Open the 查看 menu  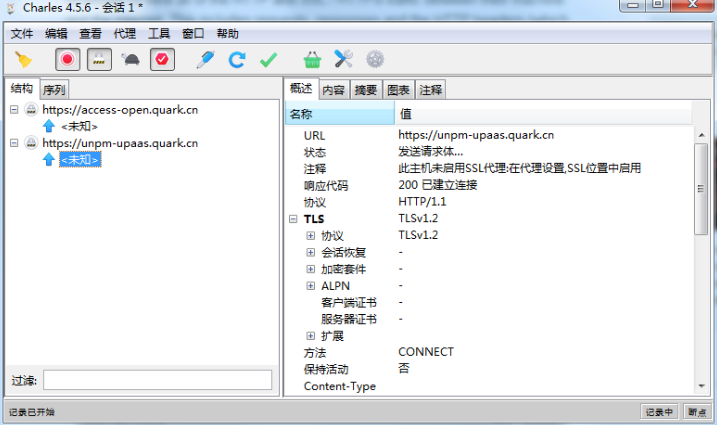coord(90,33)
